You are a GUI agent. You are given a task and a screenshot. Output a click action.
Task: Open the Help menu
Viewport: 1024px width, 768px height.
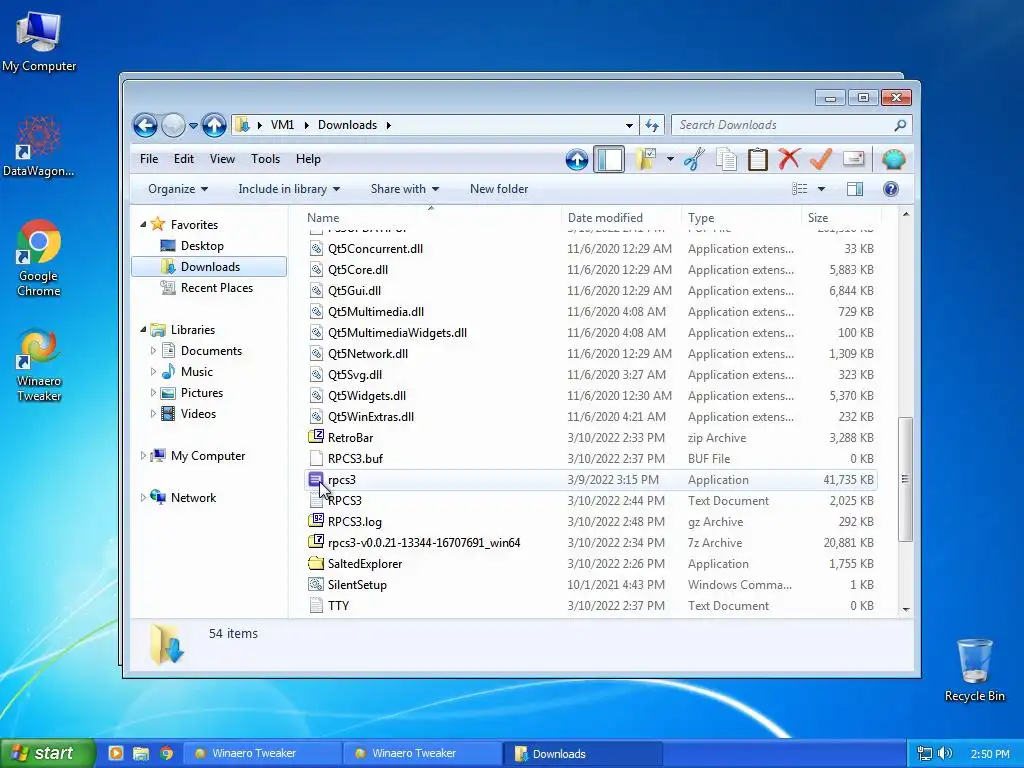[308, 159]
